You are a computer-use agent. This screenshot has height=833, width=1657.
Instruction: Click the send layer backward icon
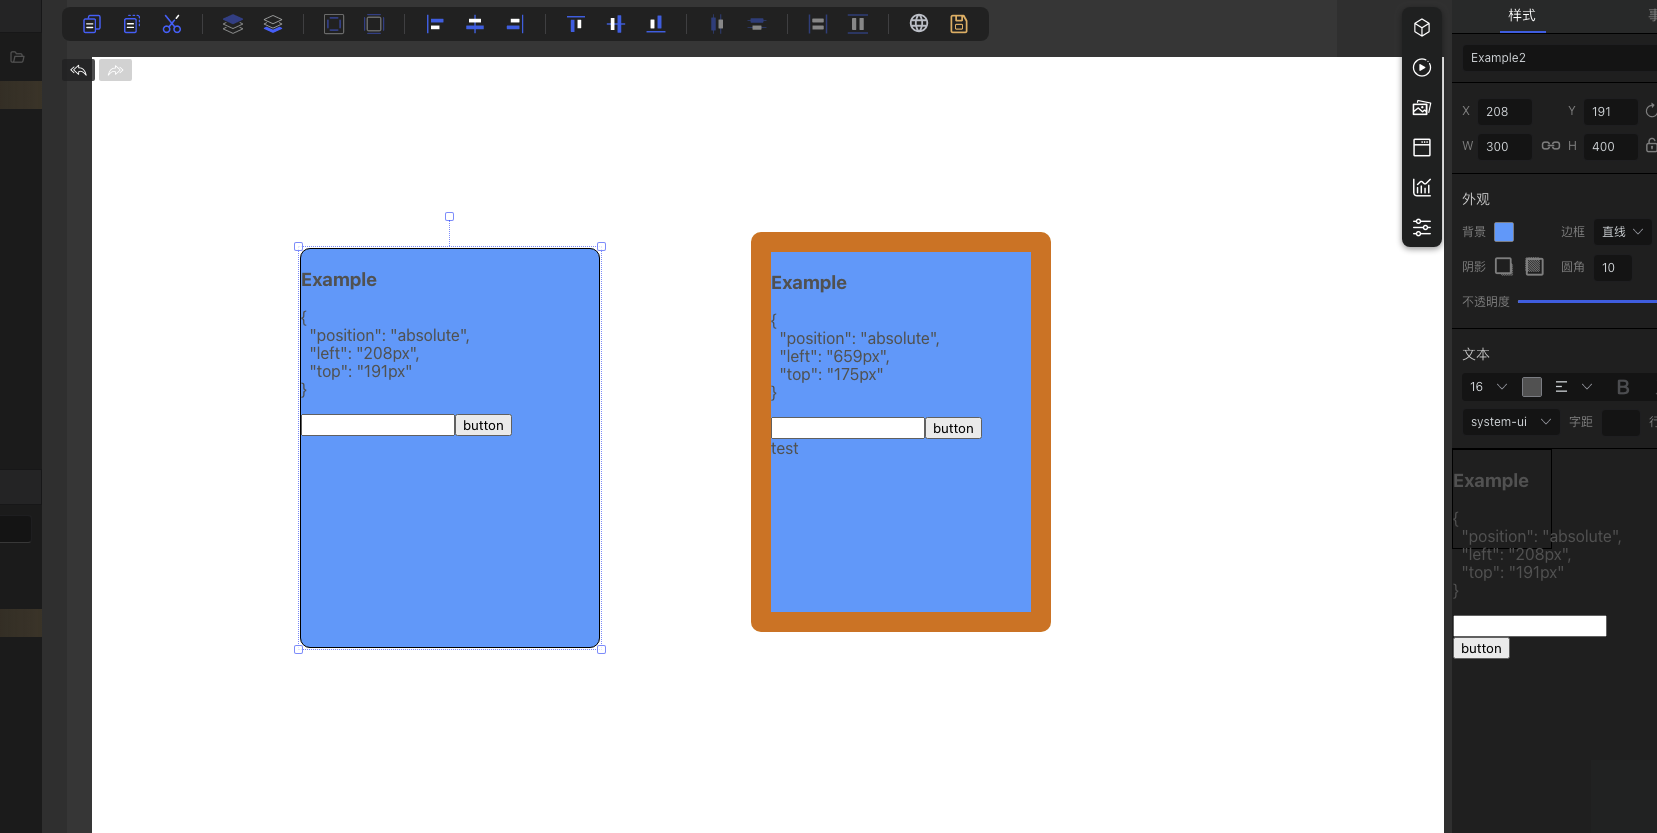[x=273, y=24]
